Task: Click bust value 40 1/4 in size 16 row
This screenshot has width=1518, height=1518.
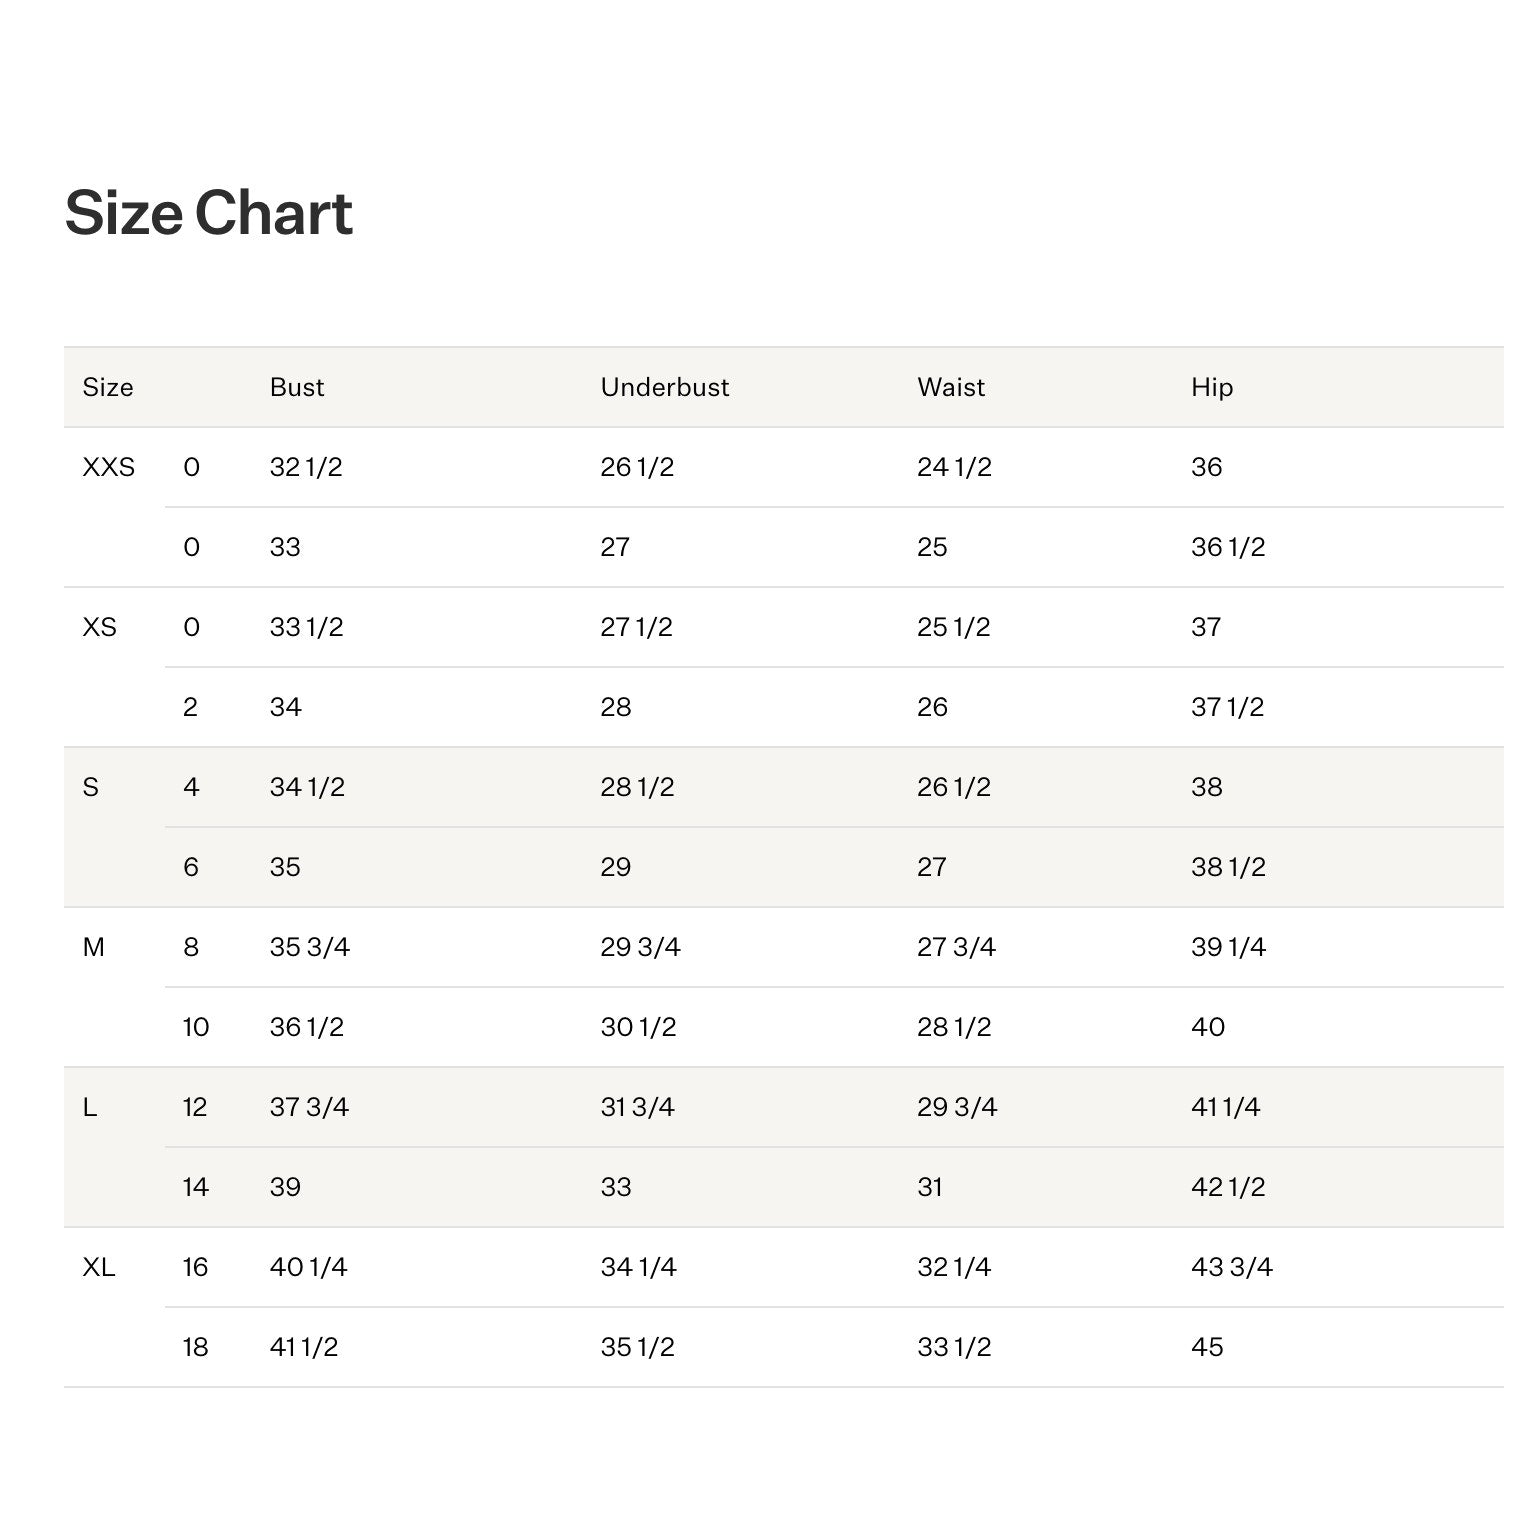Action: (x=308, y=1267)
